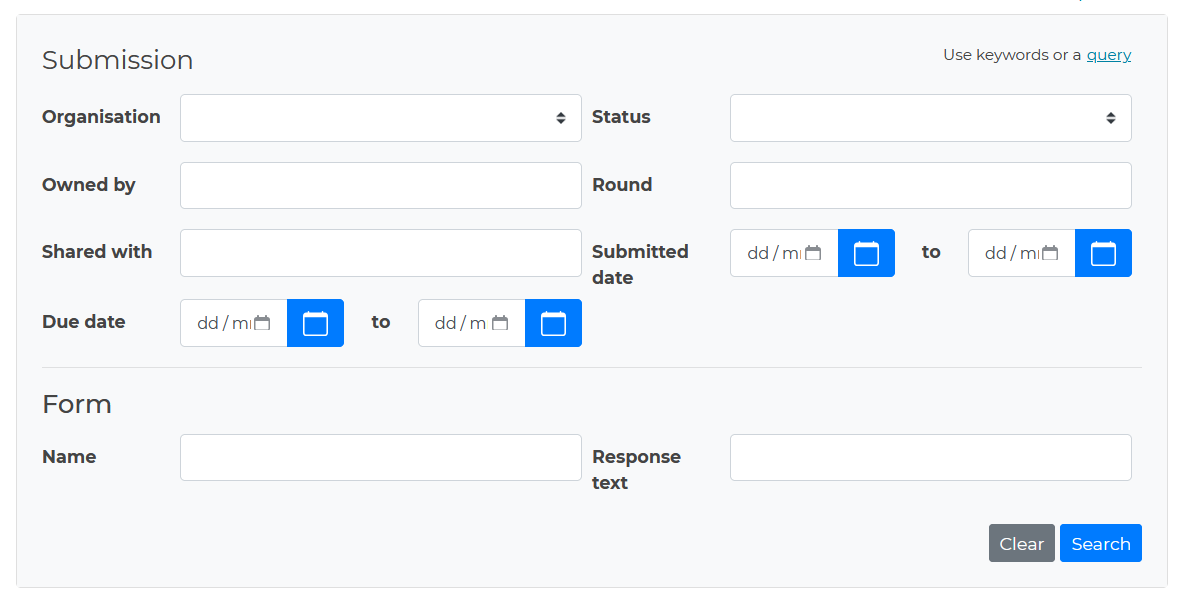Click inside the Round field

click(x=930, y=185)
